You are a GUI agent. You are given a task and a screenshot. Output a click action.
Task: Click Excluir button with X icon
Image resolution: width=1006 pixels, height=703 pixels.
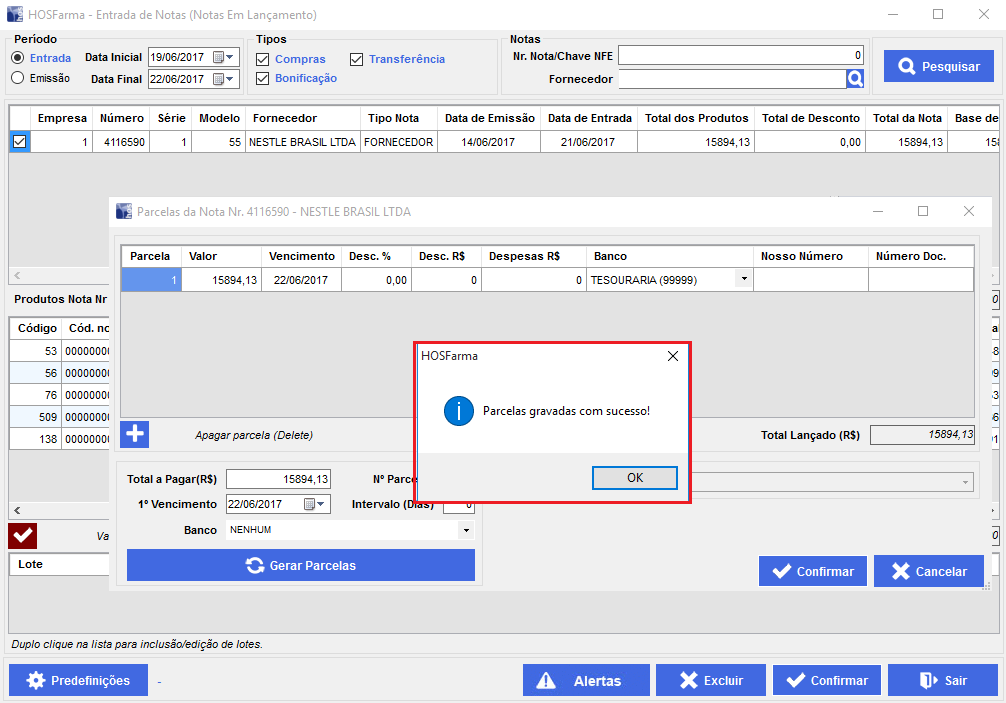coord(710,680)
